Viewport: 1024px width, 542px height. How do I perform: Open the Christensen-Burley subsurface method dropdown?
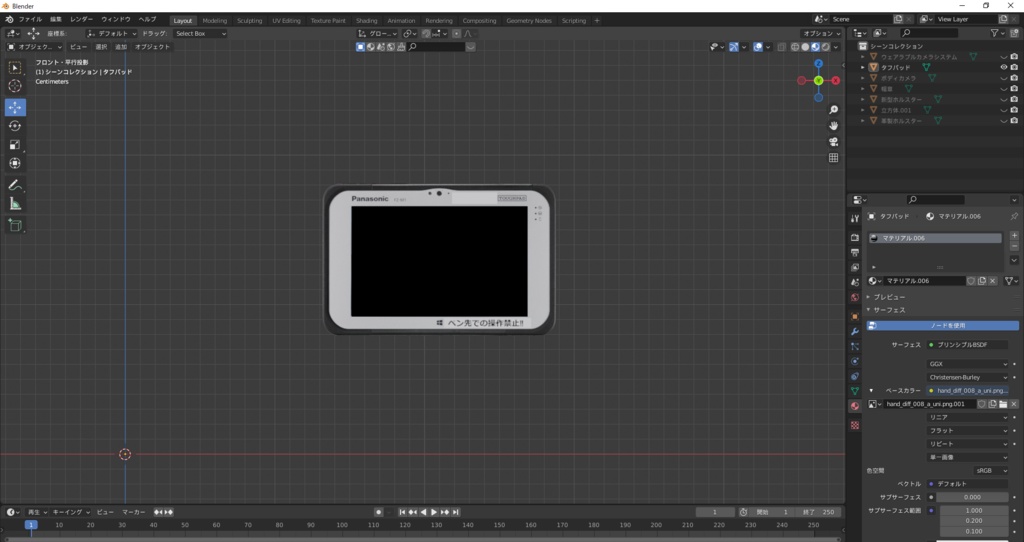coord(967,377)
